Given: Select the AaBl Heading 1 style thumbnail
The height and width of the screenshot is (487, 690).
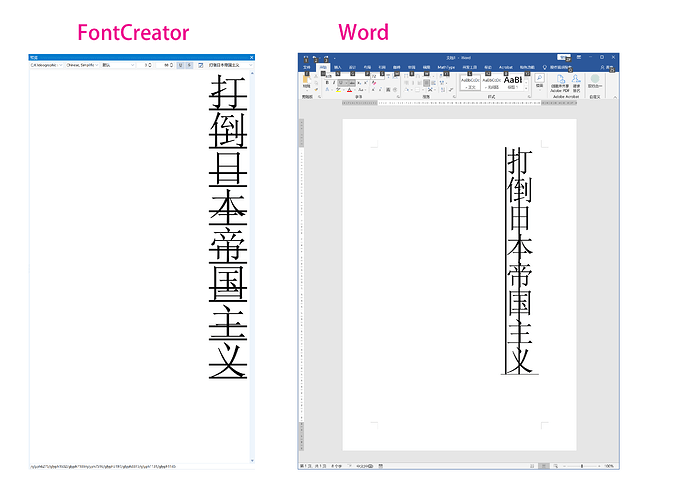Looking at the screenshot, I should (513, 82).
